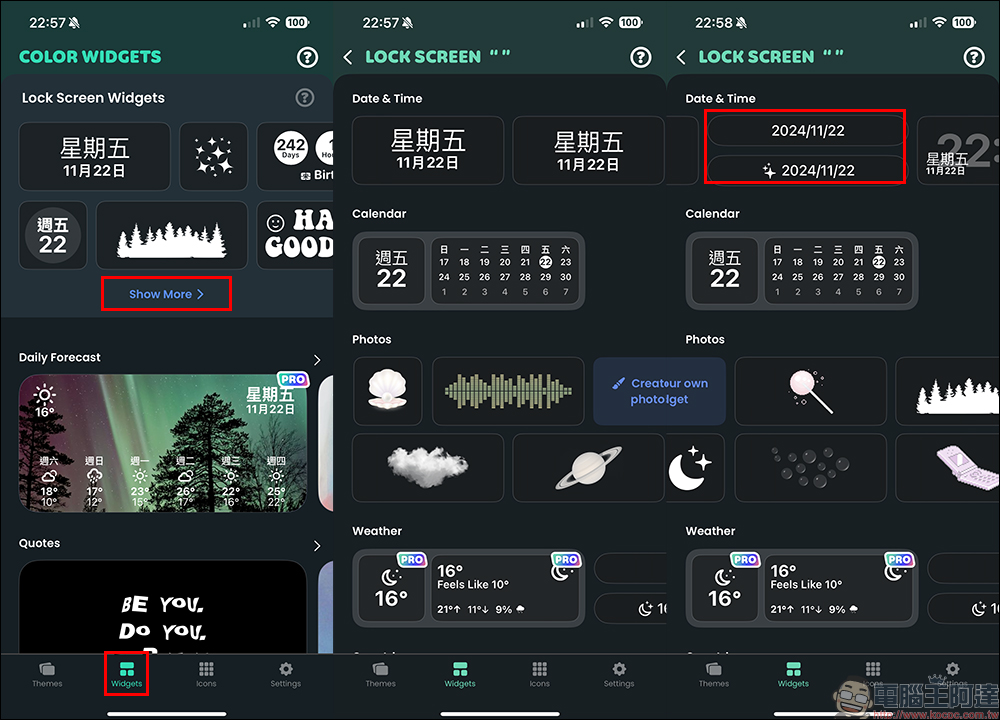Open Settings tab in left screen

pos(286,675)
